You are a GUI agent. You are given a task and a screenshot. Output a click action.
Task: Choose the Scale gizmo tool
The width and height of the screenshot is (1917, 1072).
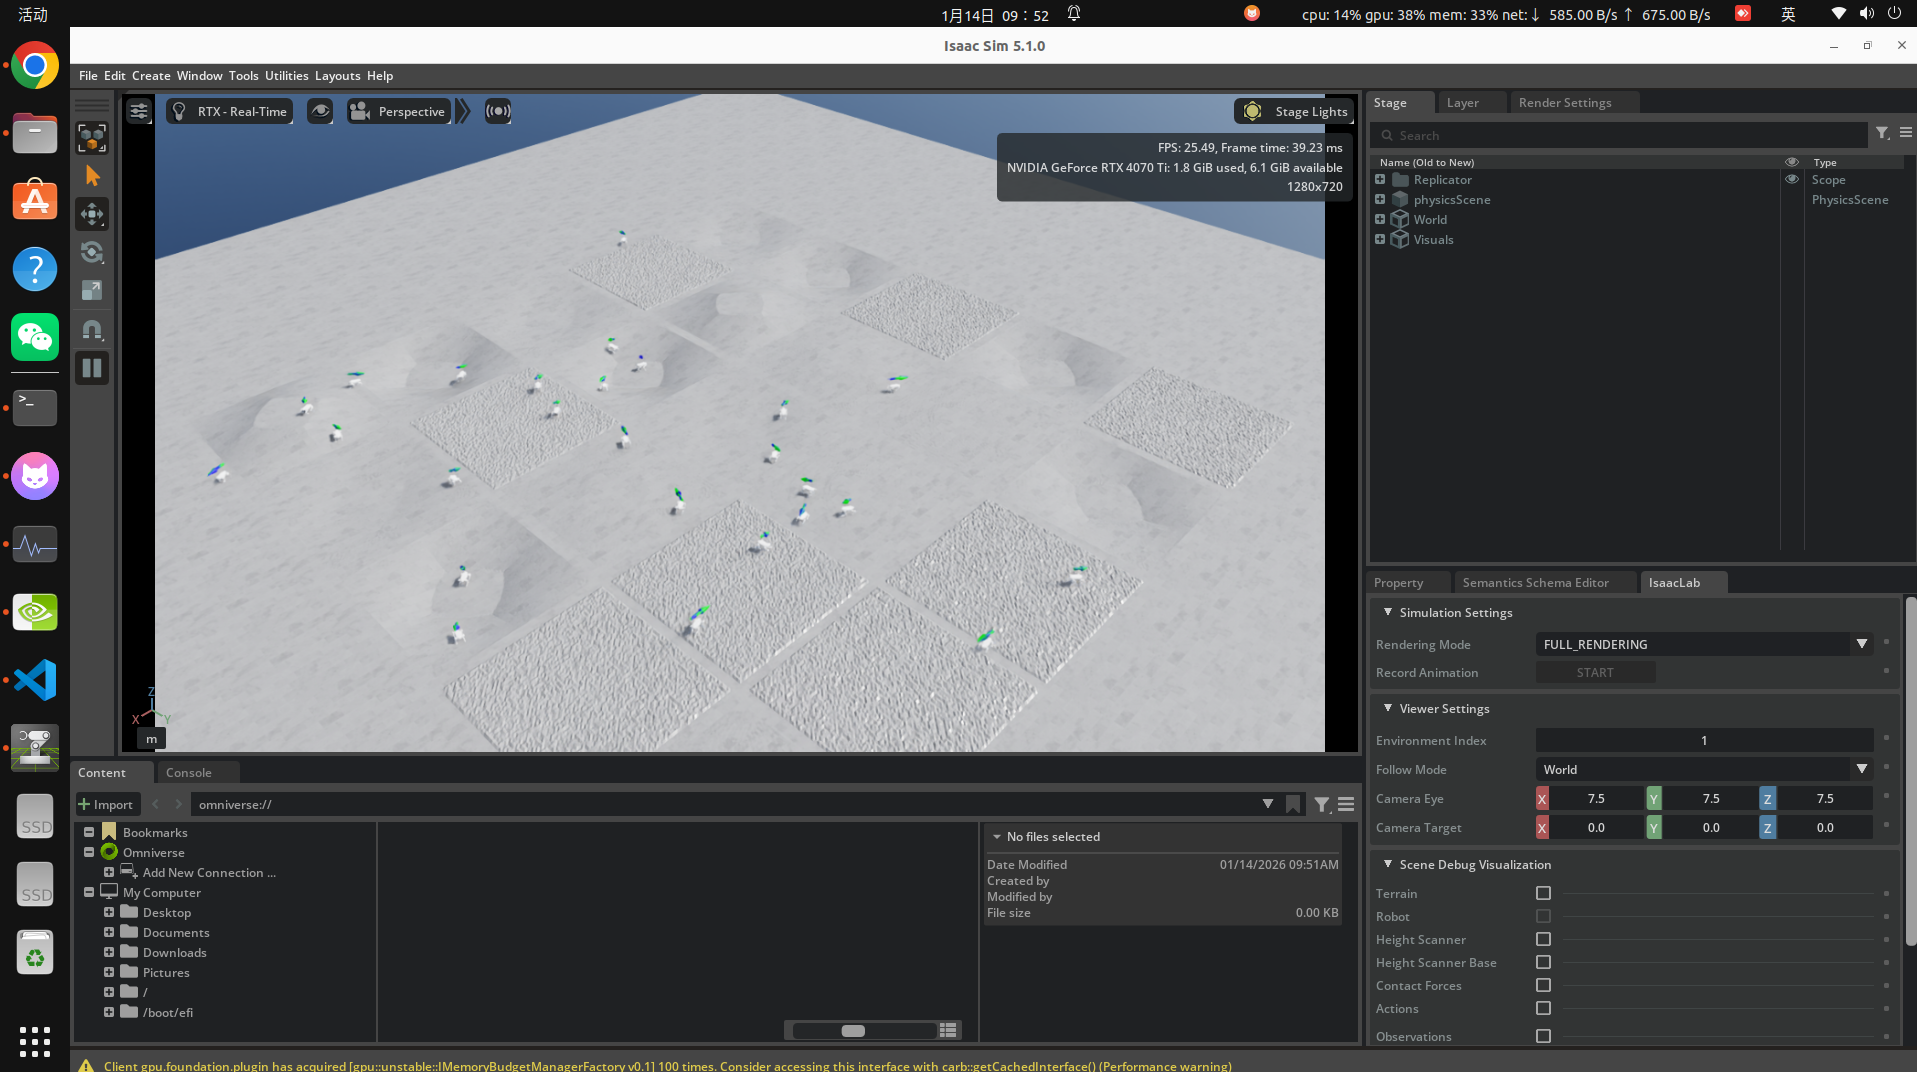click(92, 290)
